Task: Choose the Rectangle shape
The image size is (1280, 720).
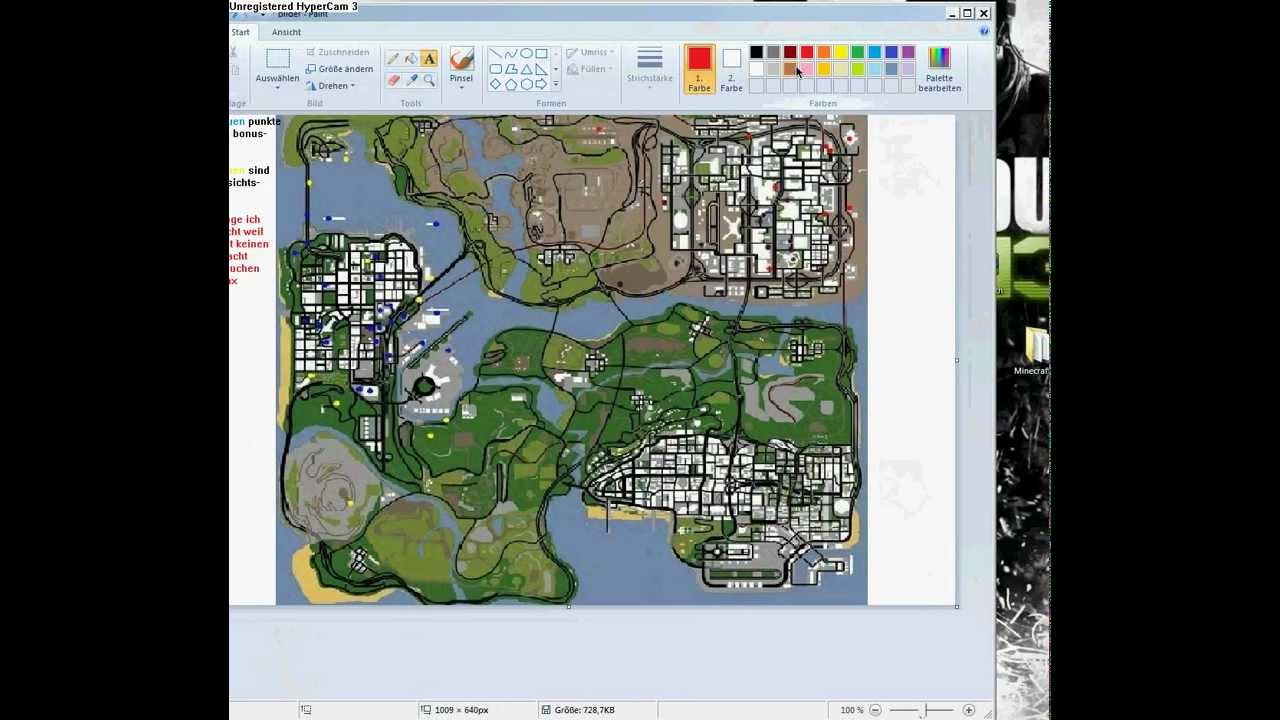Action: coord(541,53)
